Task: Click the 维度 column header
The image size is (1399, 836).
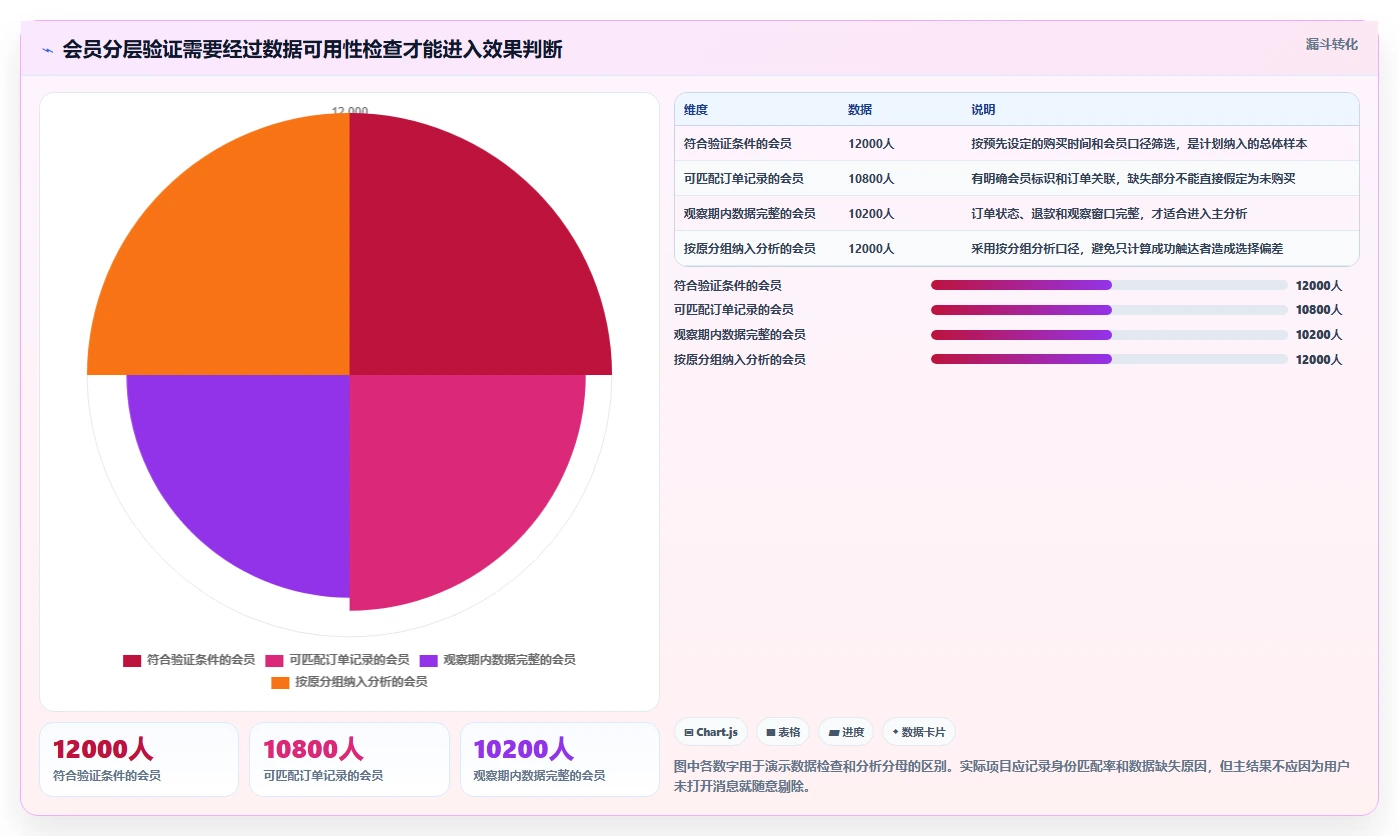Action: 696,110
